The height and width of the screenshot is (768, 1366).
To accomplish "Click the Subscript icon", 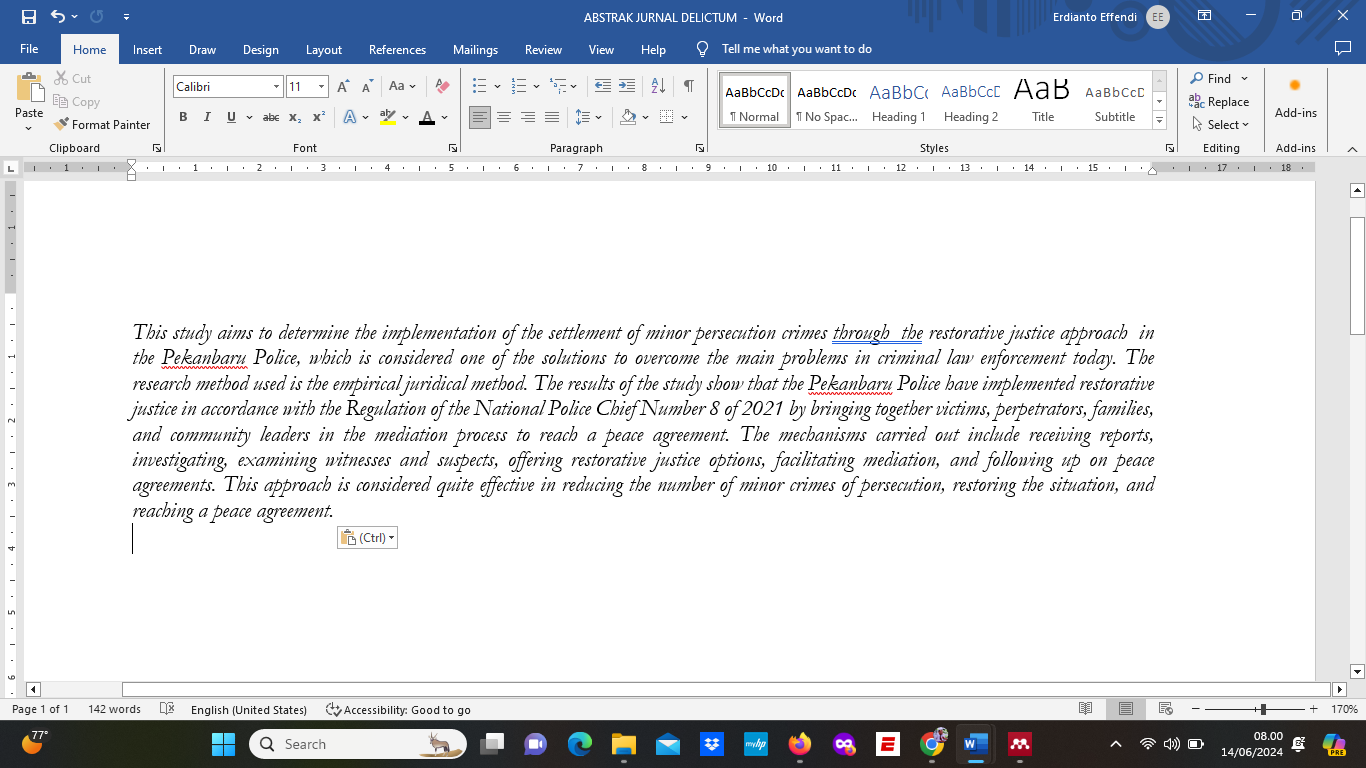I will tap(295, 117).
